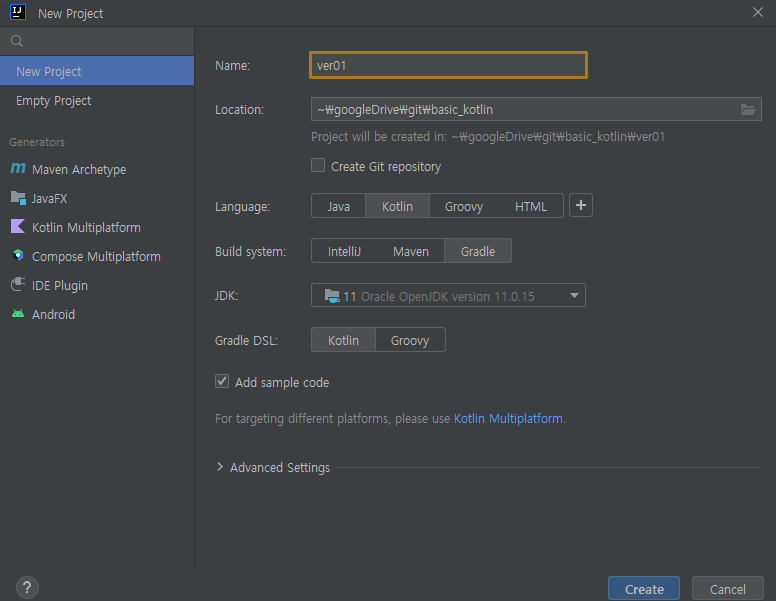Open help with the question mark button
776x601 pixels.
tap(27, 588)
